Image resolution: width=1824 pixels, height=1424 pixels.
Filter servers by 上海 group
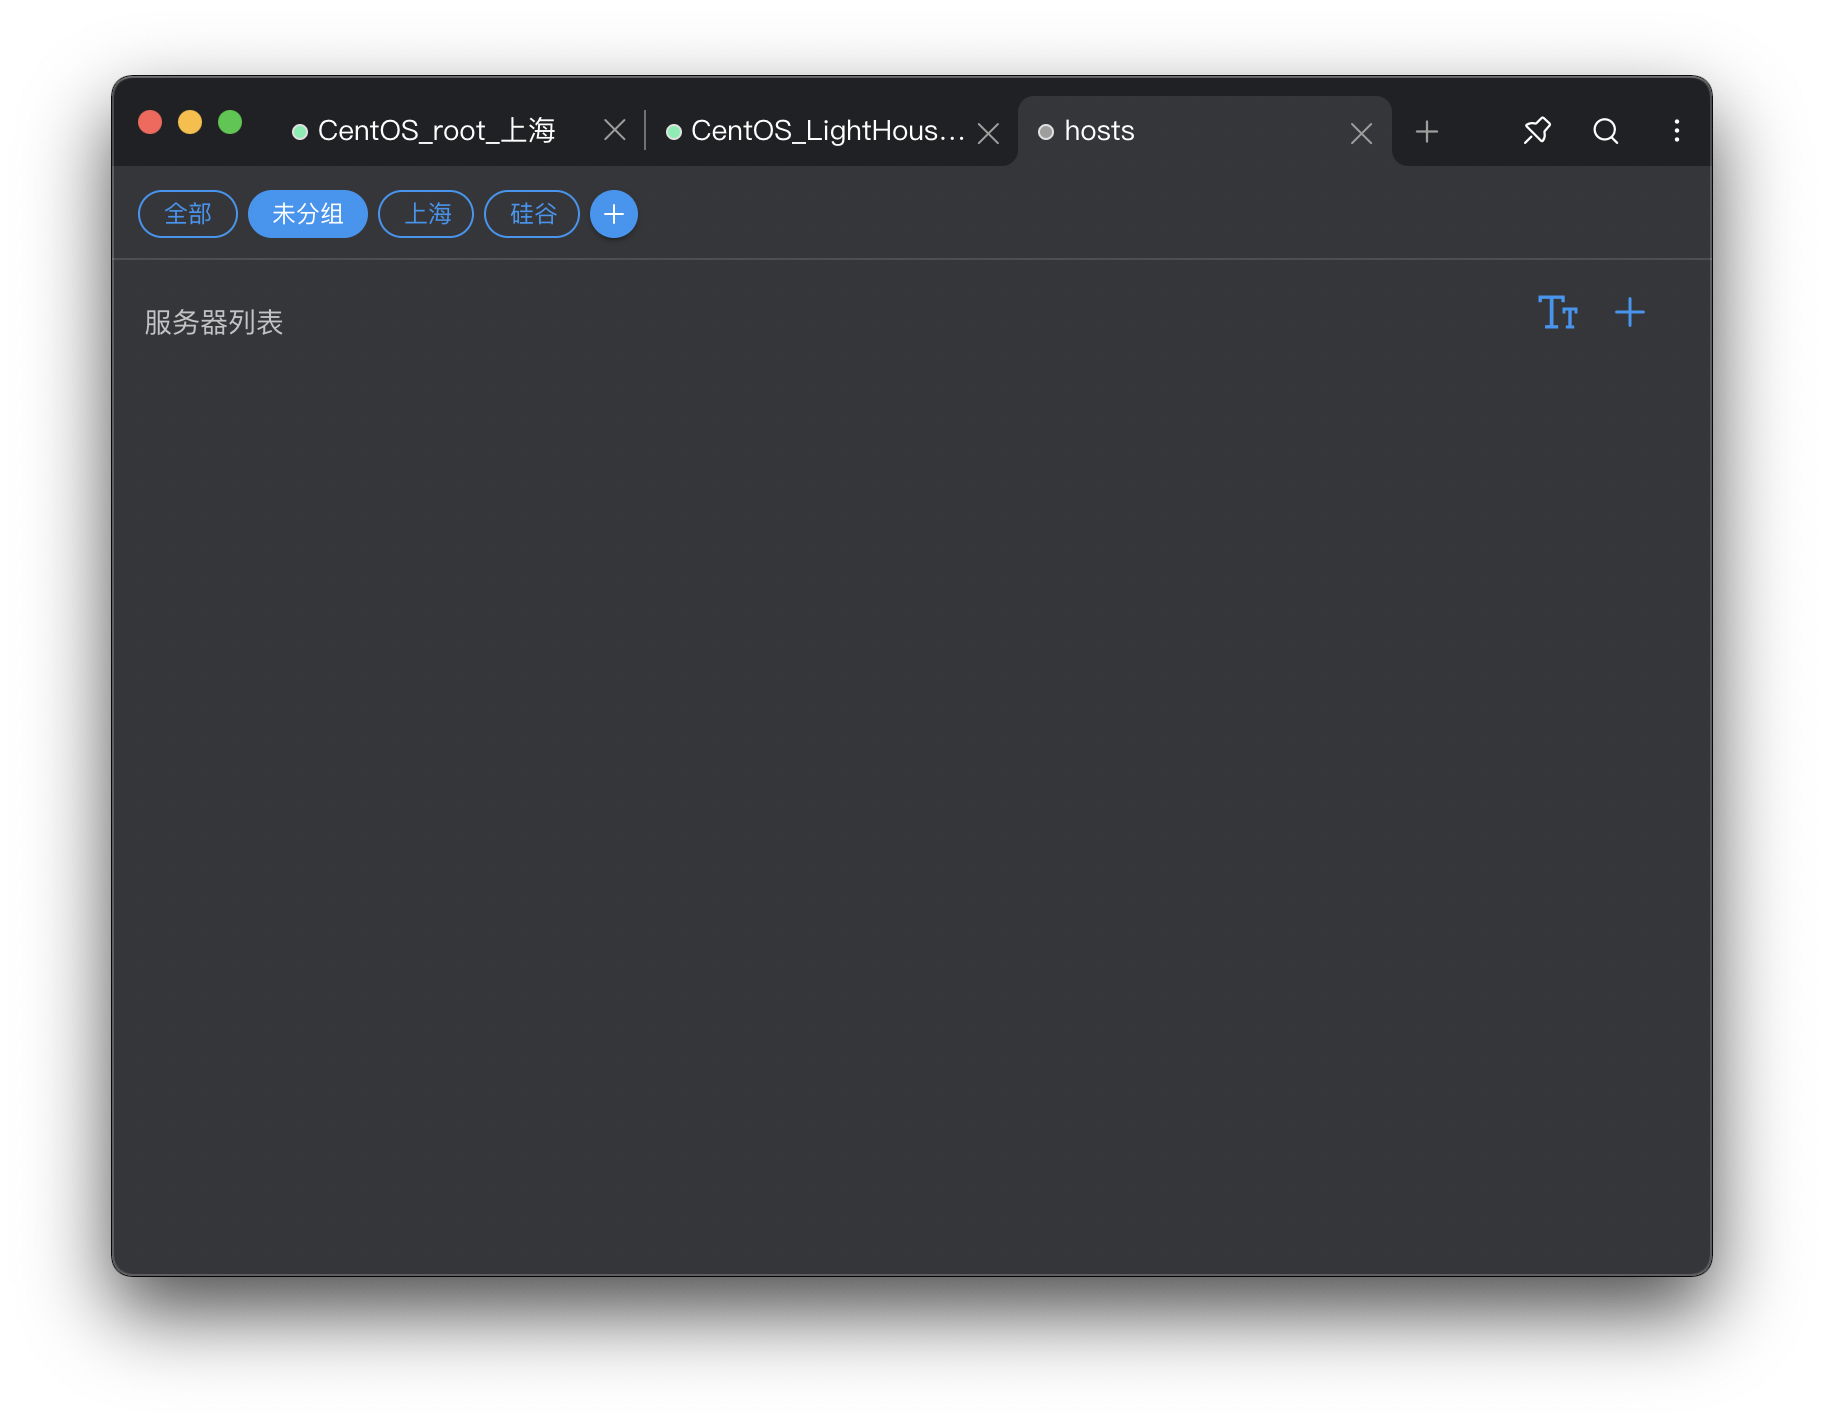pyautogui.click(x=426, y=214)
